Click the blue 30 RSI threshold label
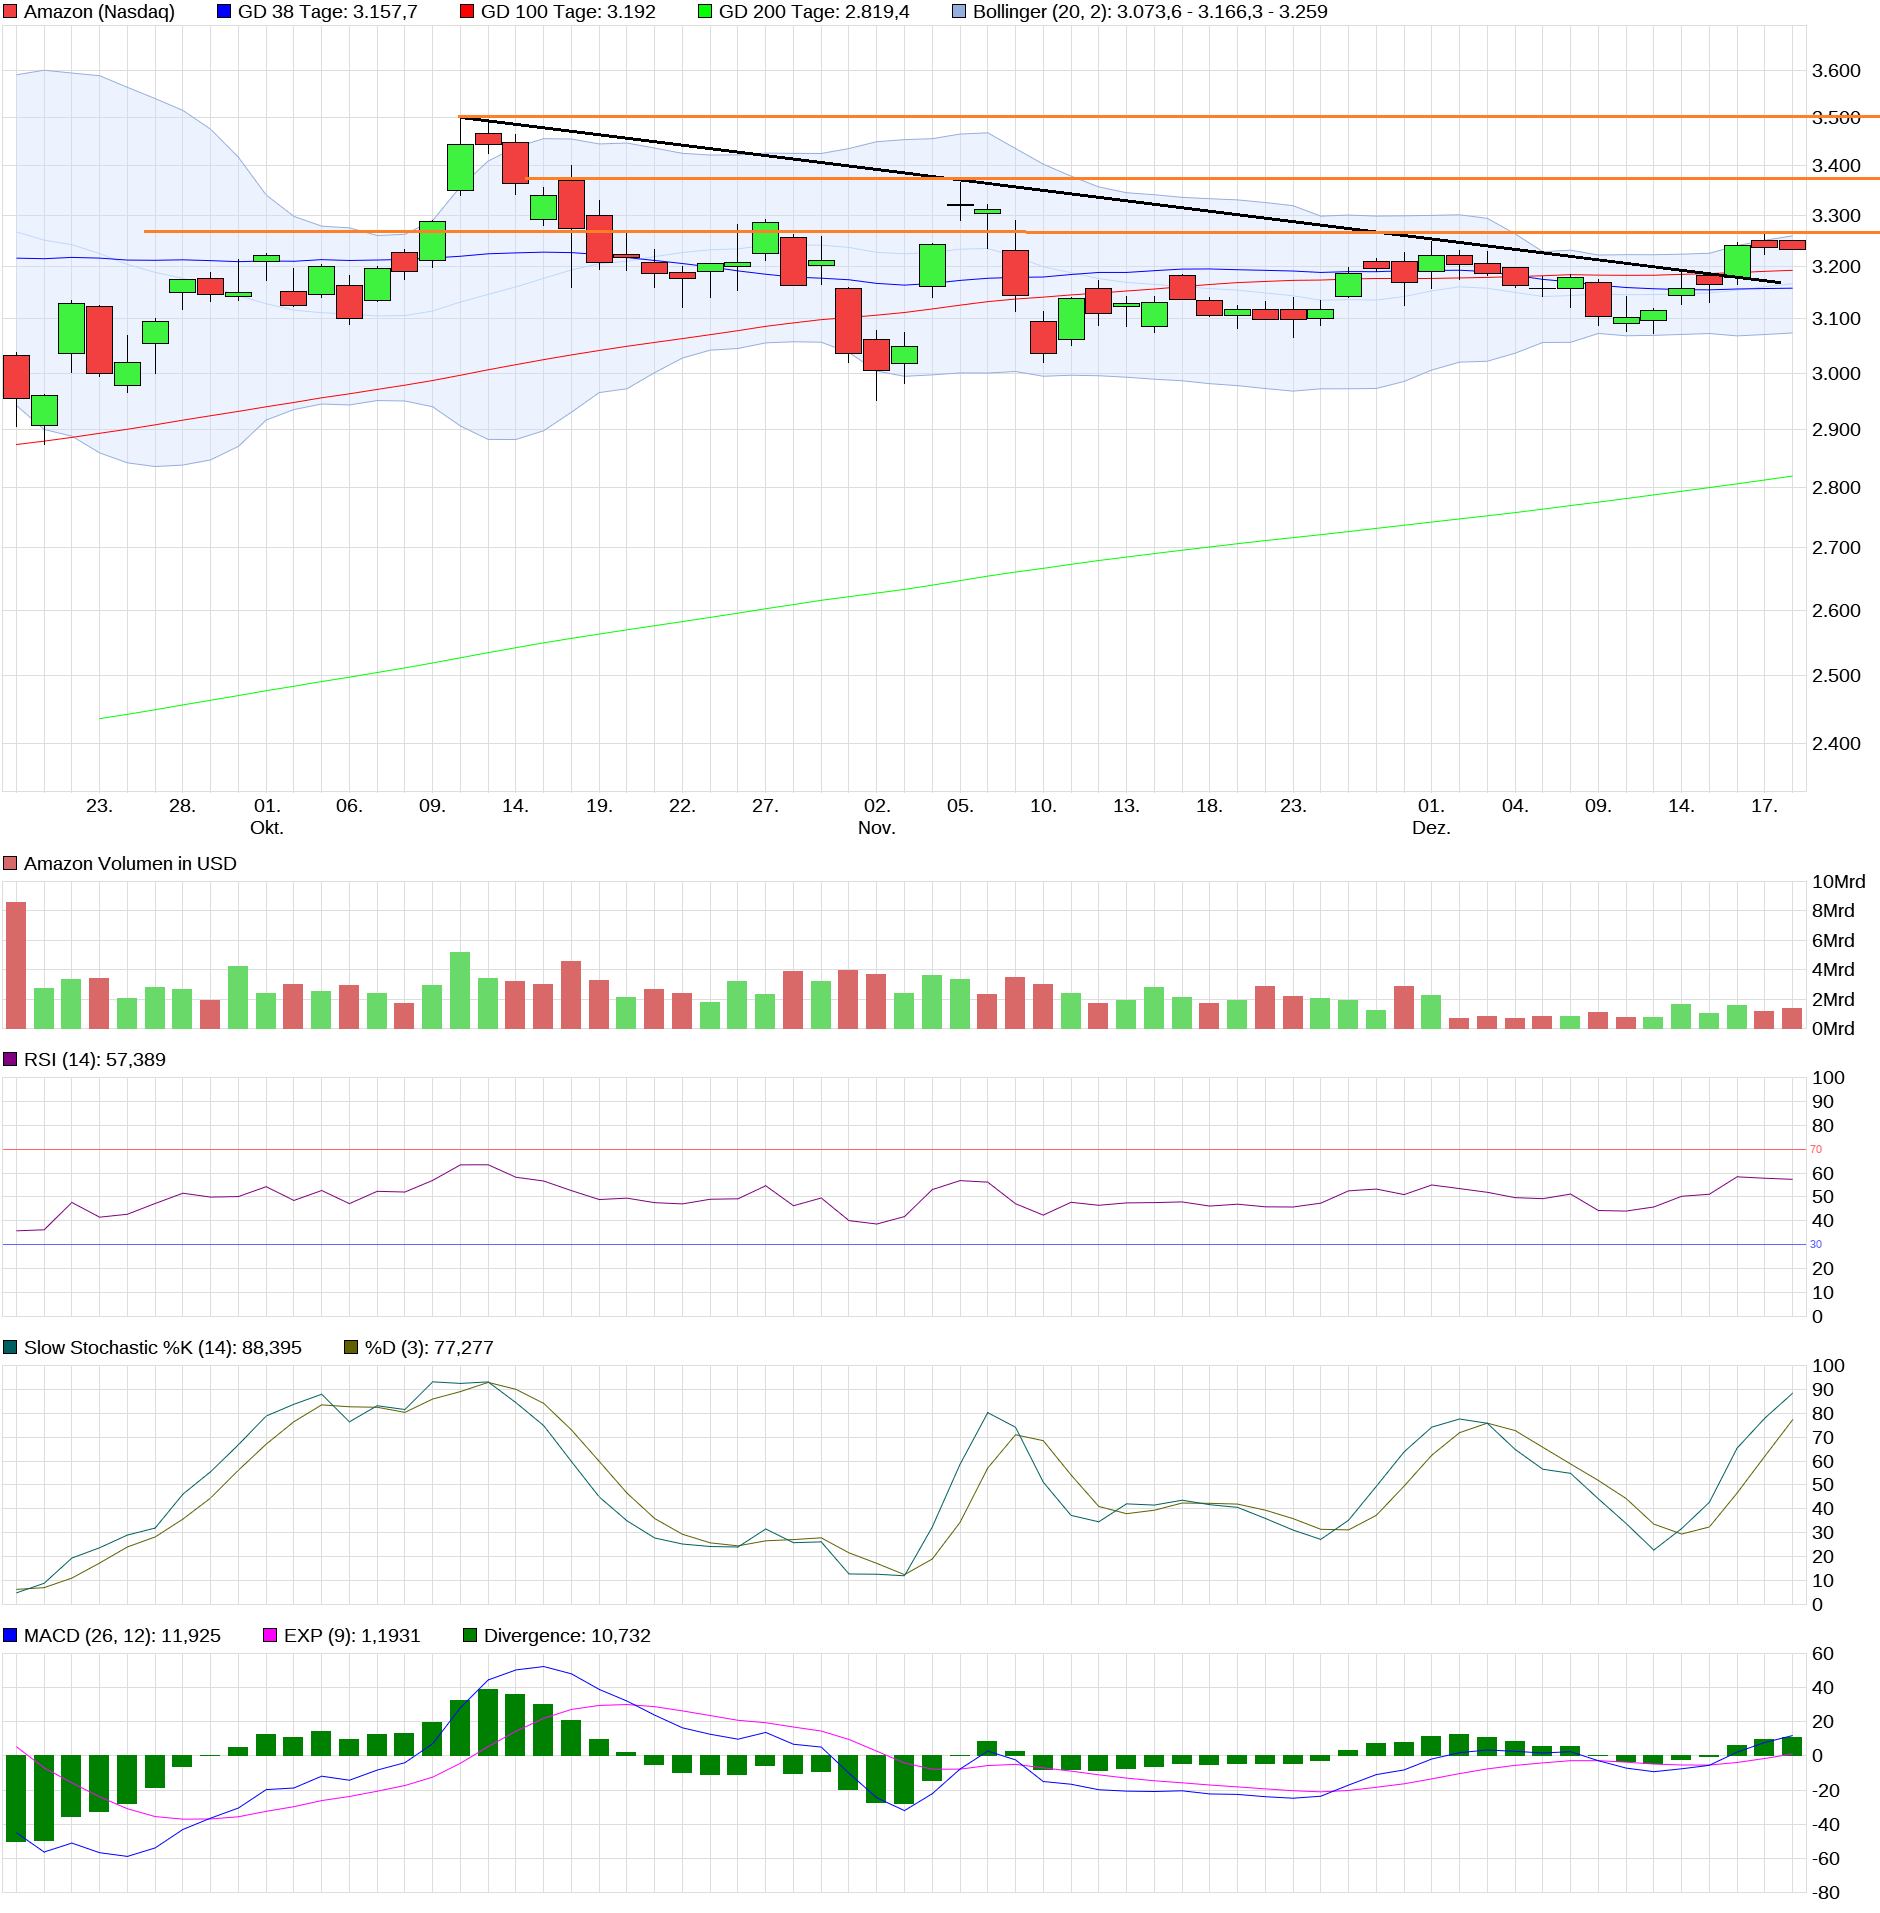Viewport: 1880px width, 1913px height. point(1816,1244)
